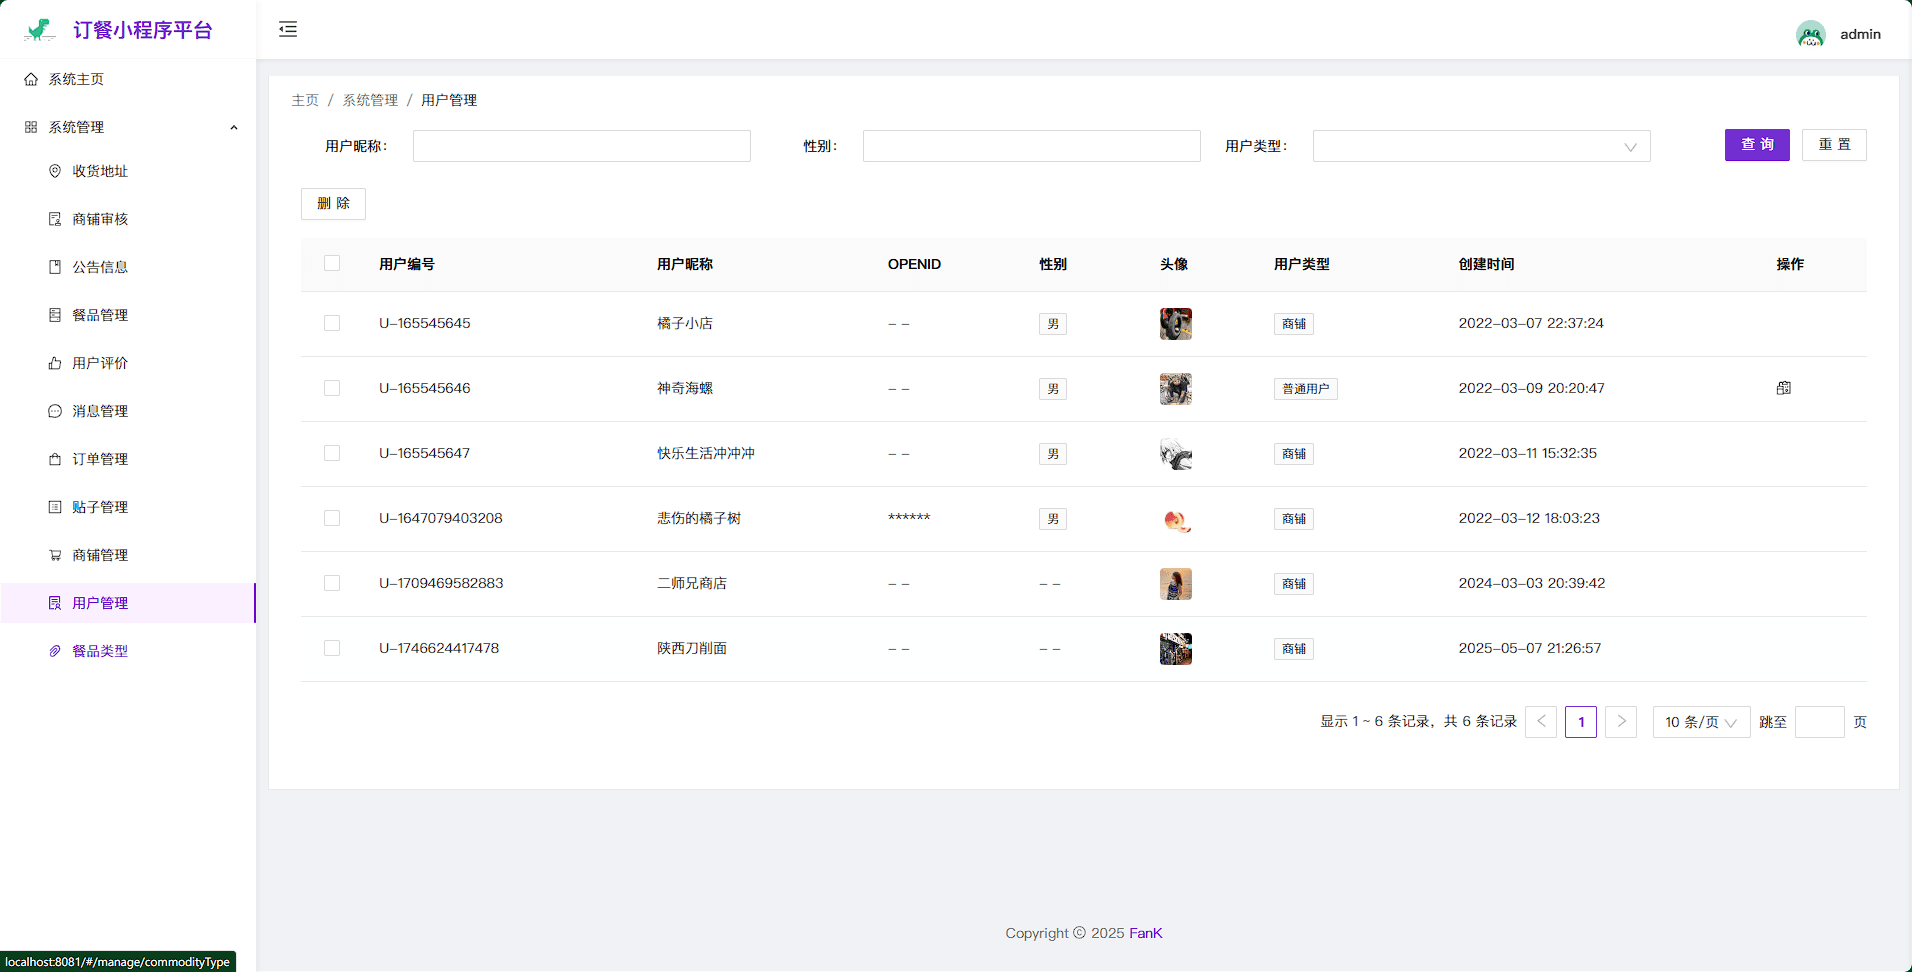Click the 用户昵称 input field
This screenshot has height=972, width=1912.
[581, 146]
